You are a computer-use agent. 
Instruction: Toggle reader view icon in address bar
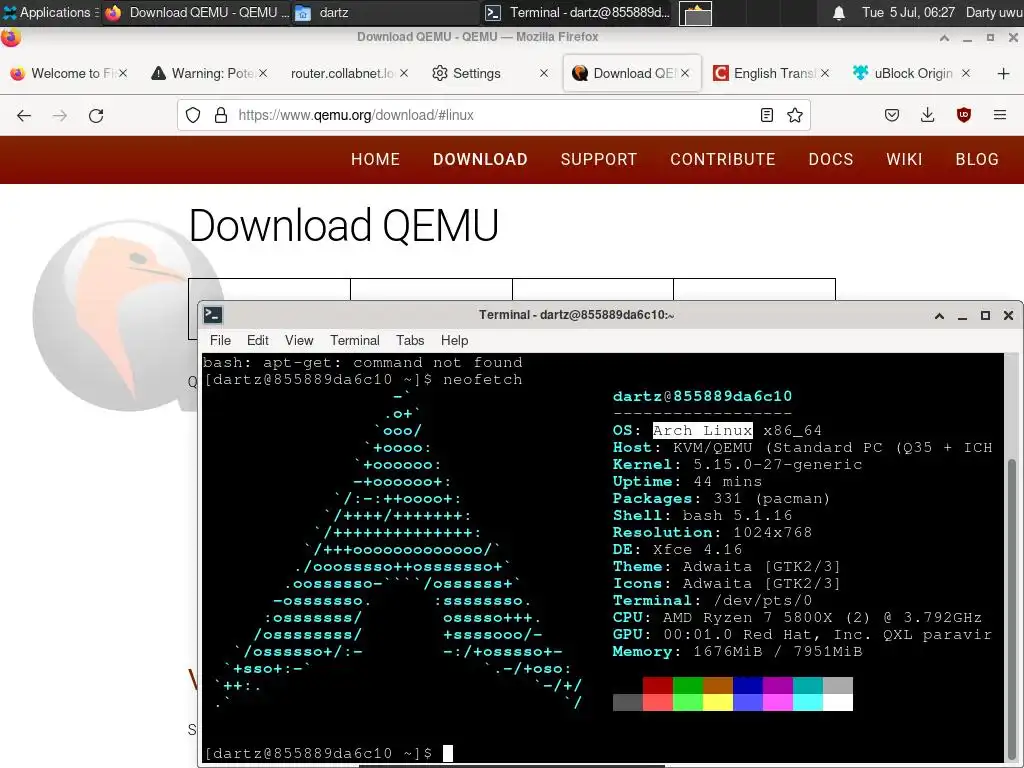pyautogui.click(x=767, y=116)
